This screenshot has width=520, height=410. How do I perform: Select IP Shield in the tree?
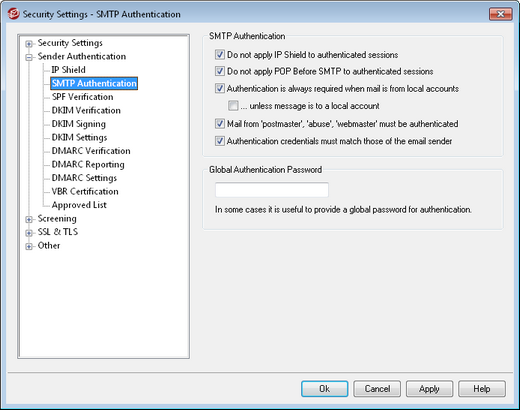pyautogui.click(x=69, y=70)
